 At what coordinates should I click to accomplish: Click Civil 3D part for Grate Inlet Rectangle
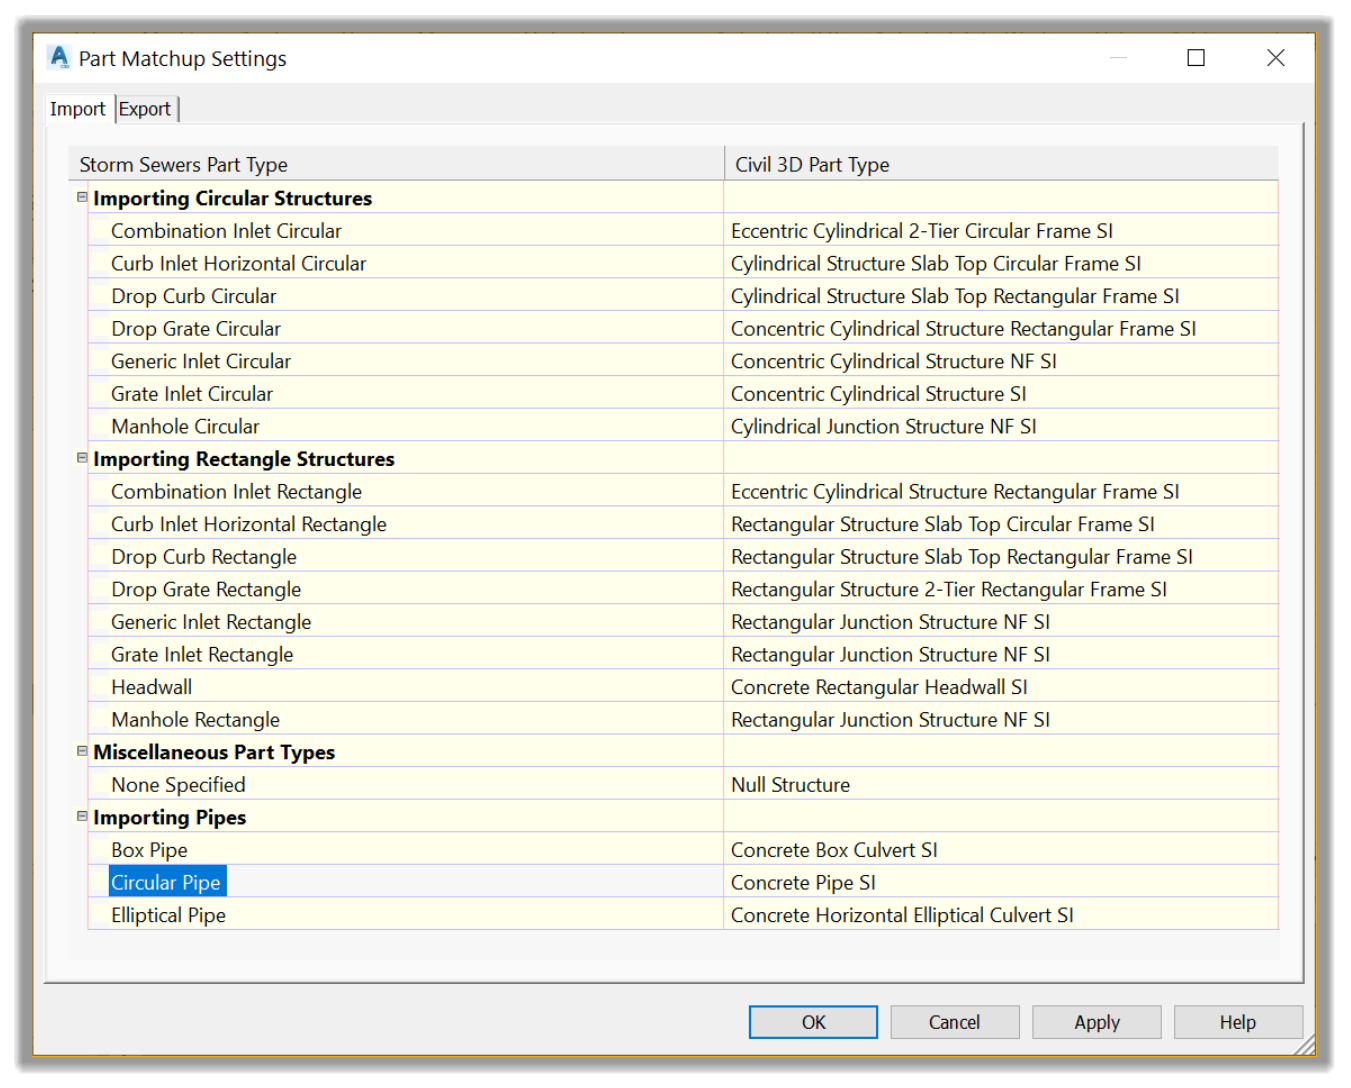click(1001, 655)
